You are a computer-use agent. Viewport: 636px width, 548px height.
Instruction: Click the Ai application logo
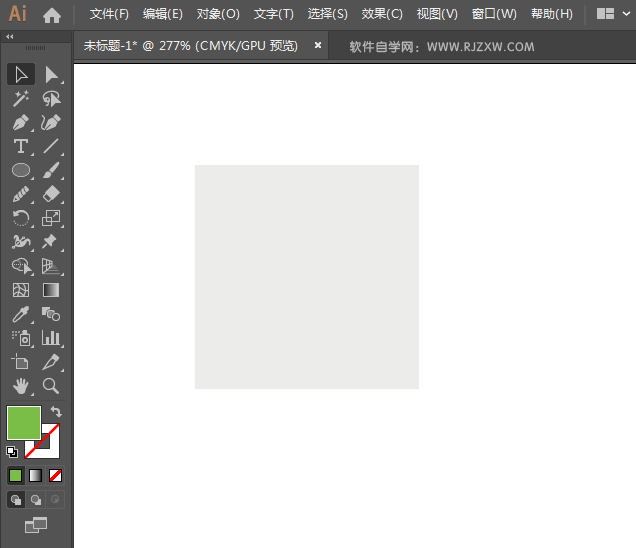[17, 14]
